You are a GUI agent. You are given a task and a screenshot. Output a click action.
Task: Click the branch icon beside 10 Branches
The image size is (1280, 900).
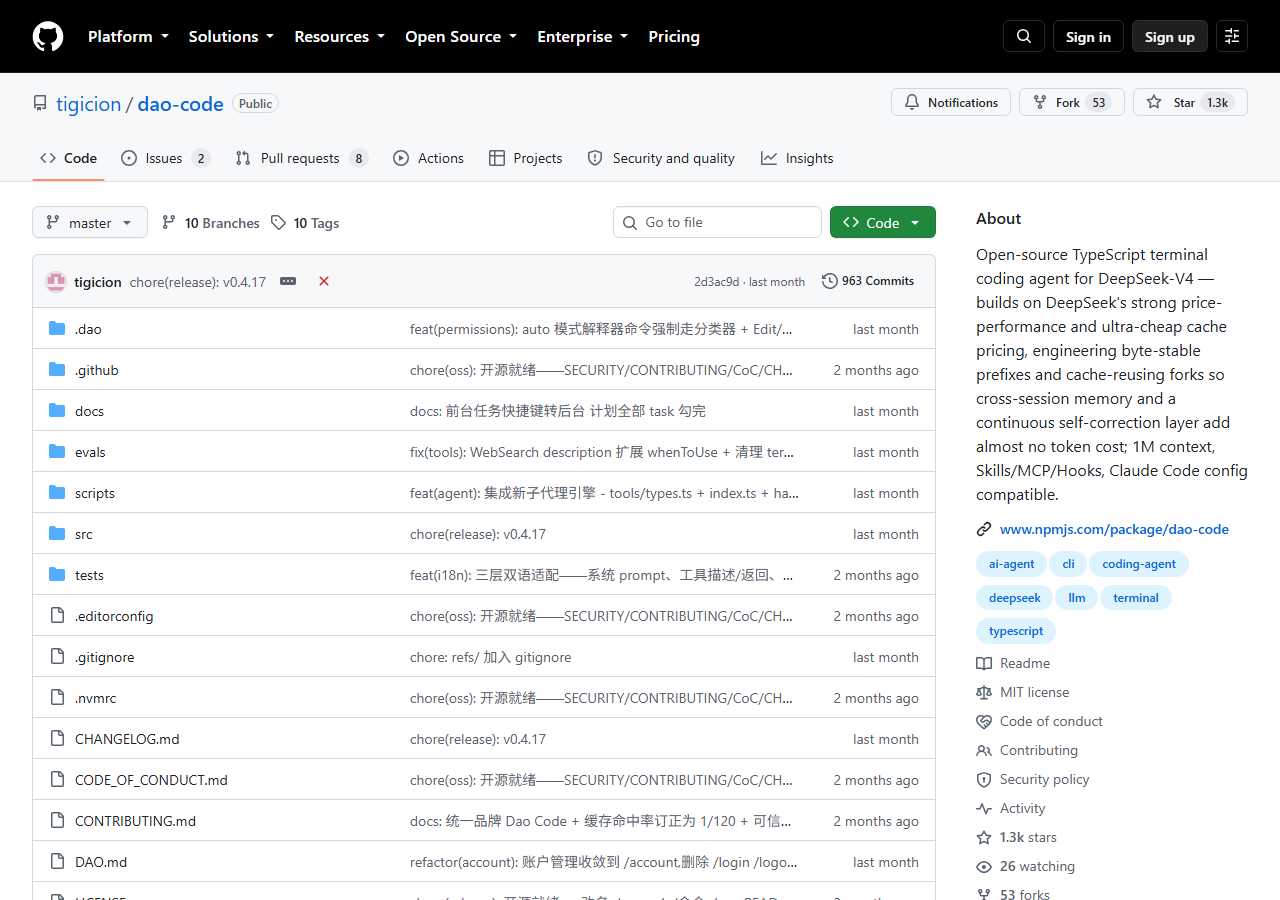pyautogui.click(x=169, y=223)
